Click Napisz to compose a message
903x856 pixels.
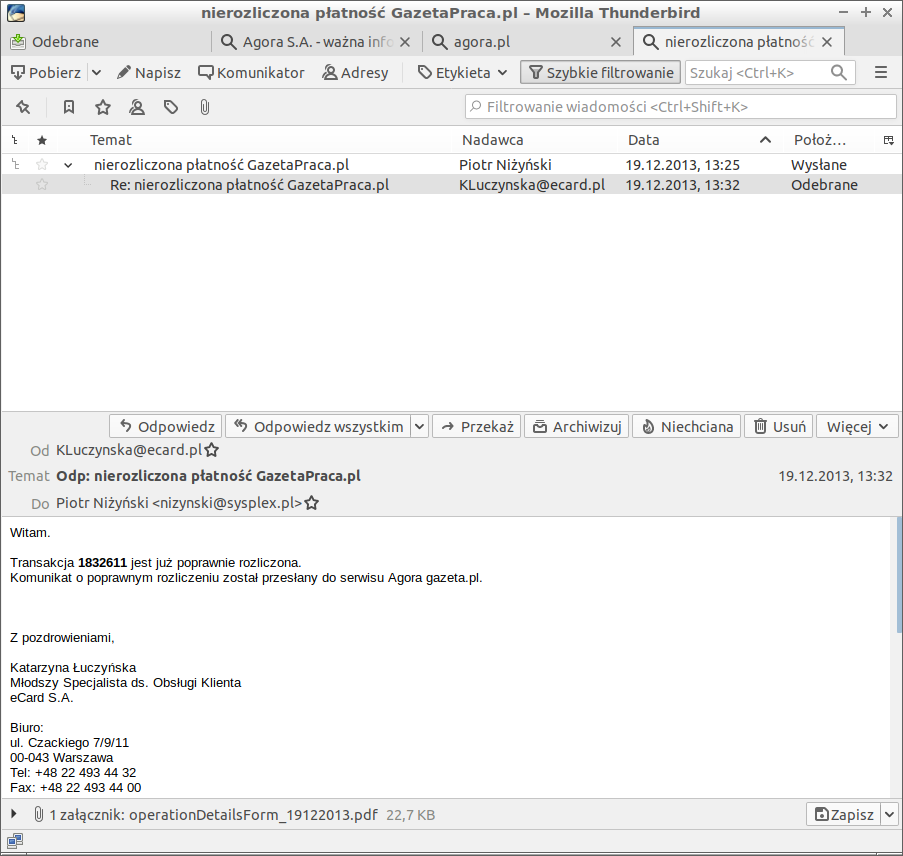pyautogui.click(x=149, y=73)
